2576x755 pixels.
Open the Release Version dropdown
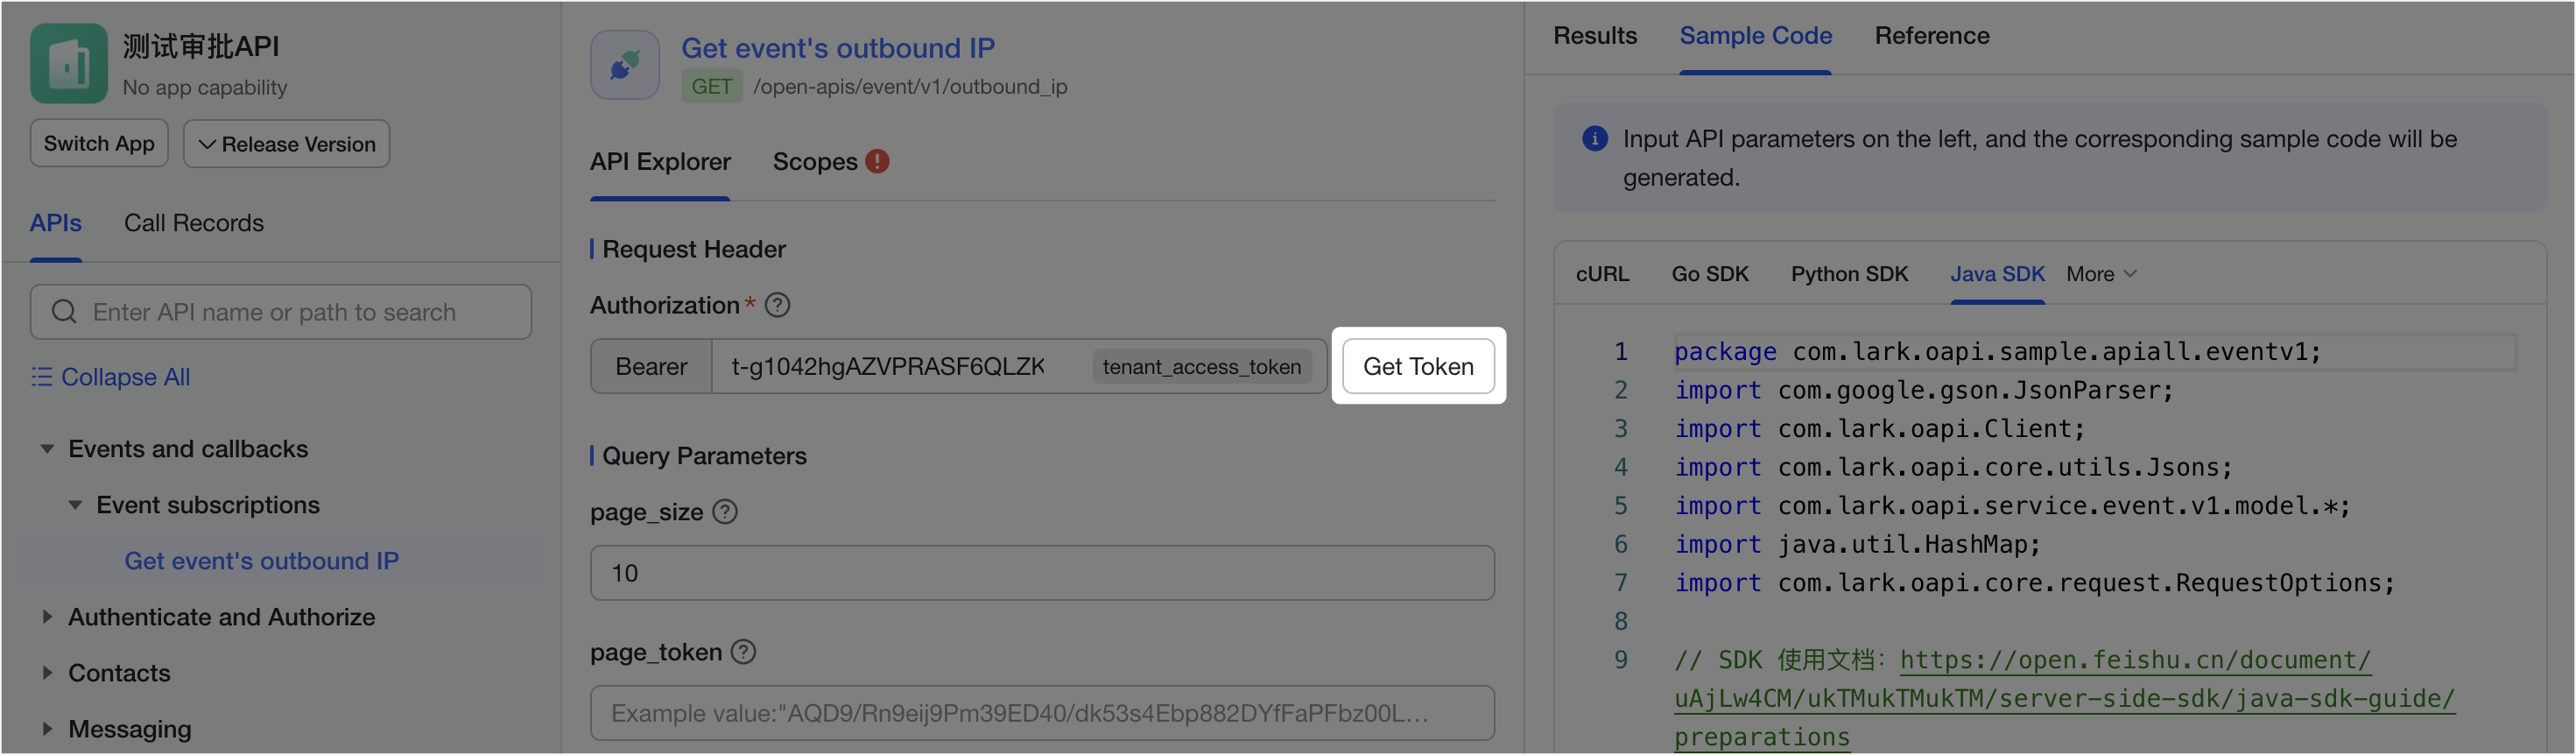tap(286, 143)
